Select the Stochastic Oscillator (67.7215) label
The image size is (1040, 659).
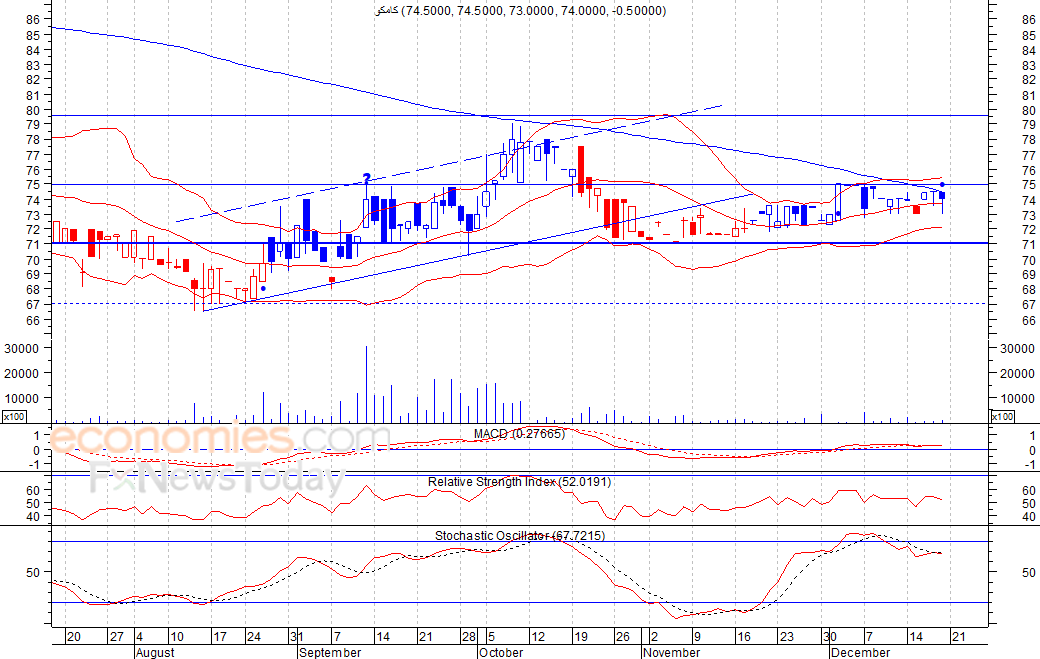520,535
